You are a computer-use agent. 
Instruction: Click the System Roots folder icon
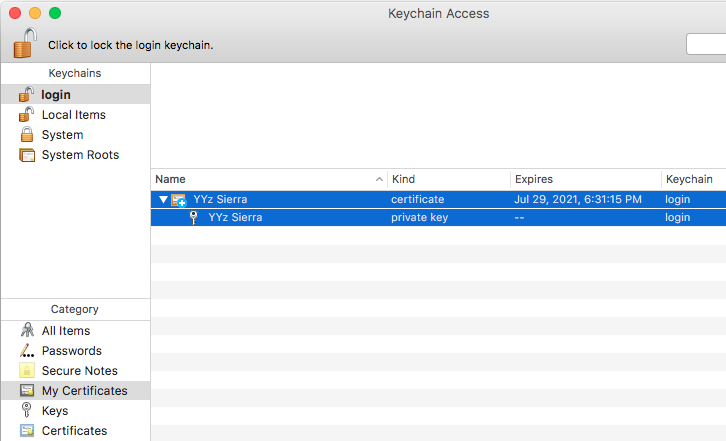(x=27, y=155)
